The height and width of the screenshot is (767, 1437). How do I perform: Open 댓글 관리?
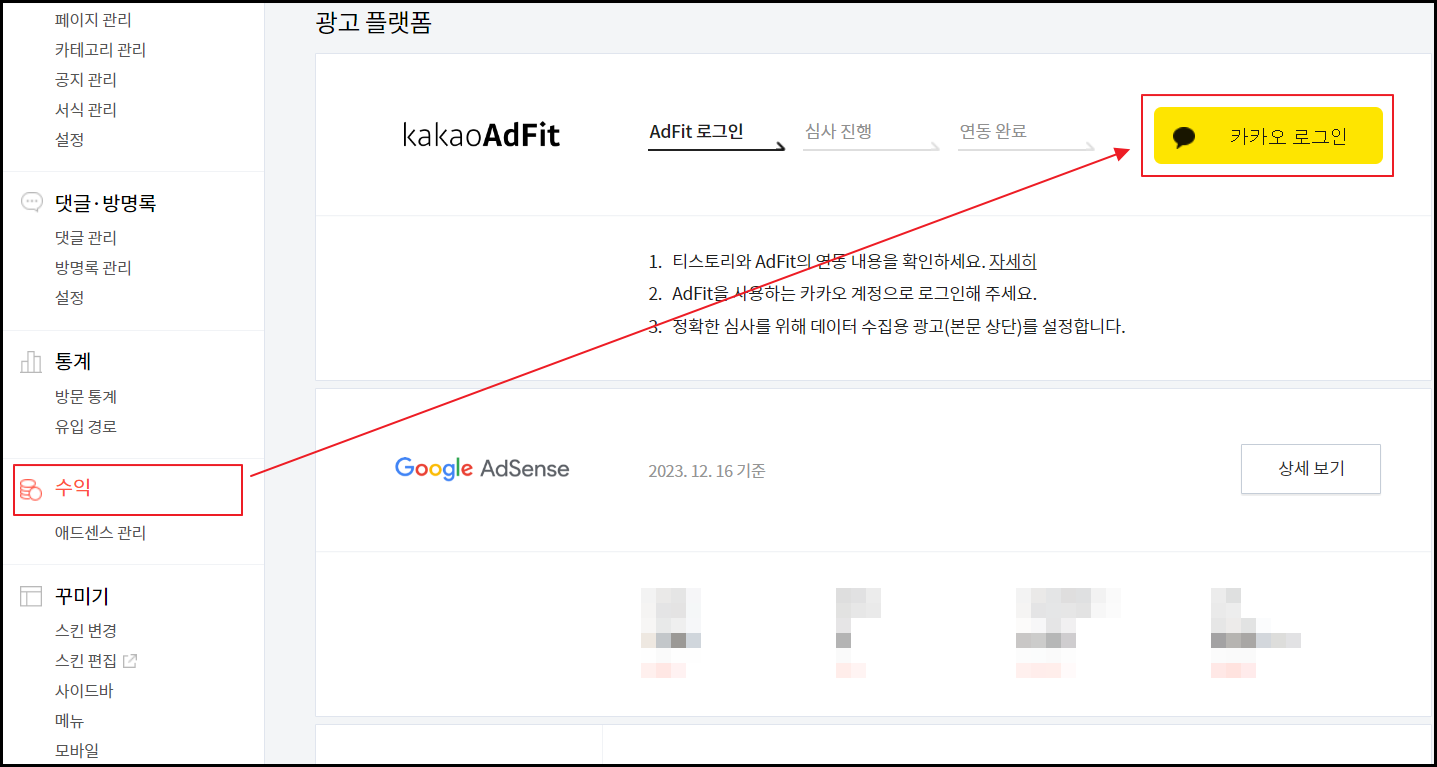[86, 238]
